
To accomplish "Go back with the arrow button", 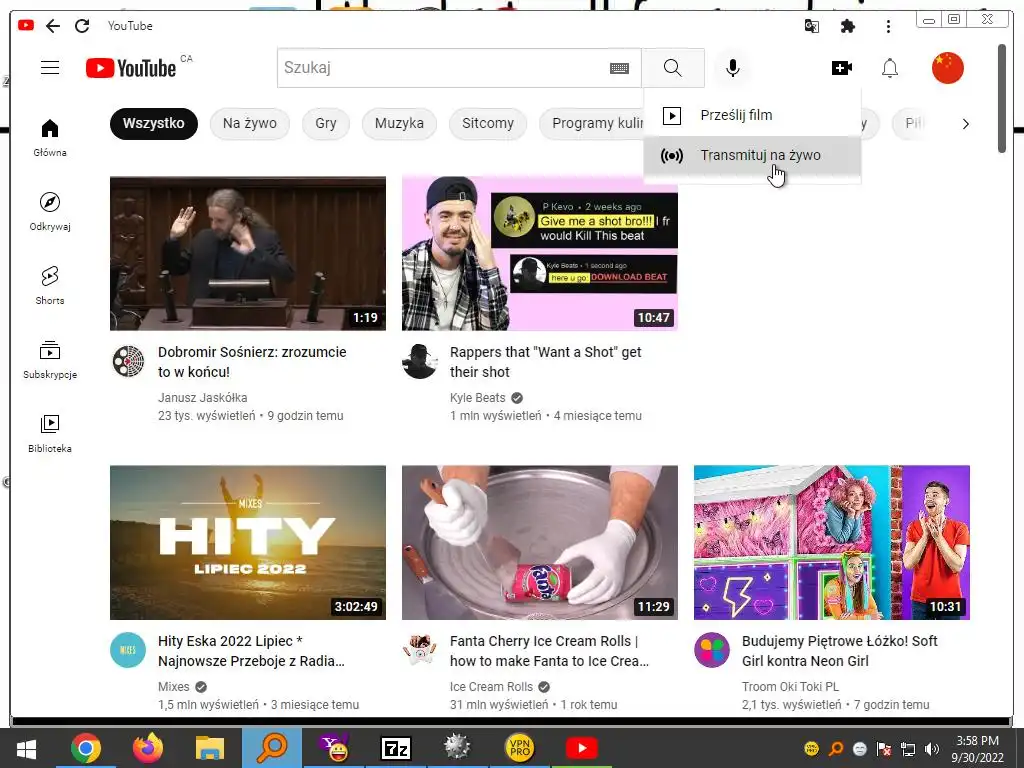I will (x=53, y=25).
